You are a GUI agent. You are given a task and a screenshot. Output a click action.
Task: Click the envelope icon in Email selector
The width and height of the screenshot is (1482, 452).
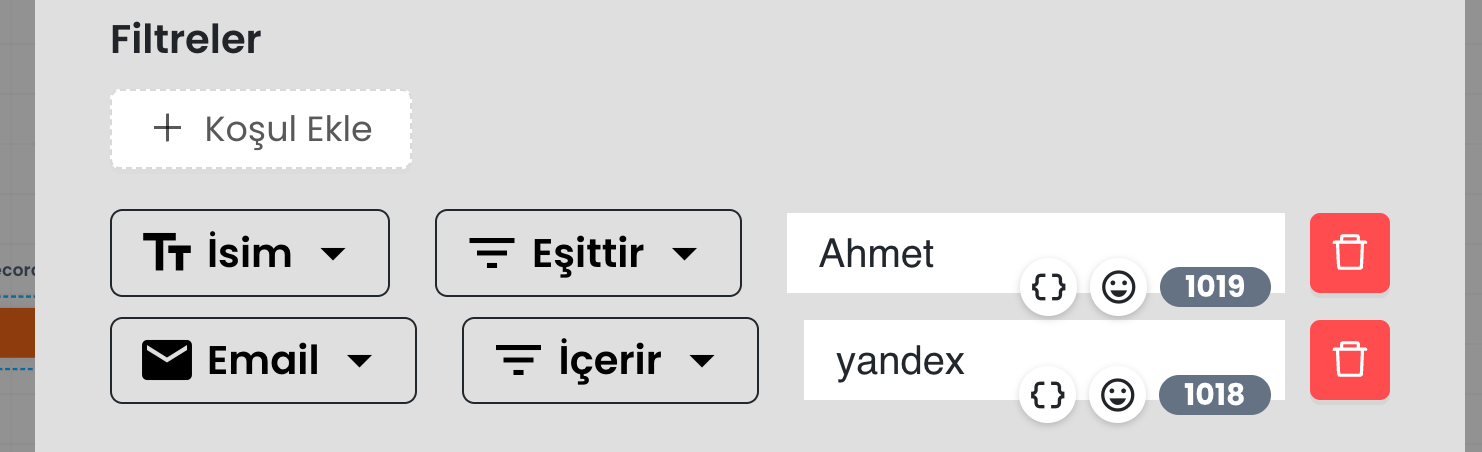click(x=166, y=360)
